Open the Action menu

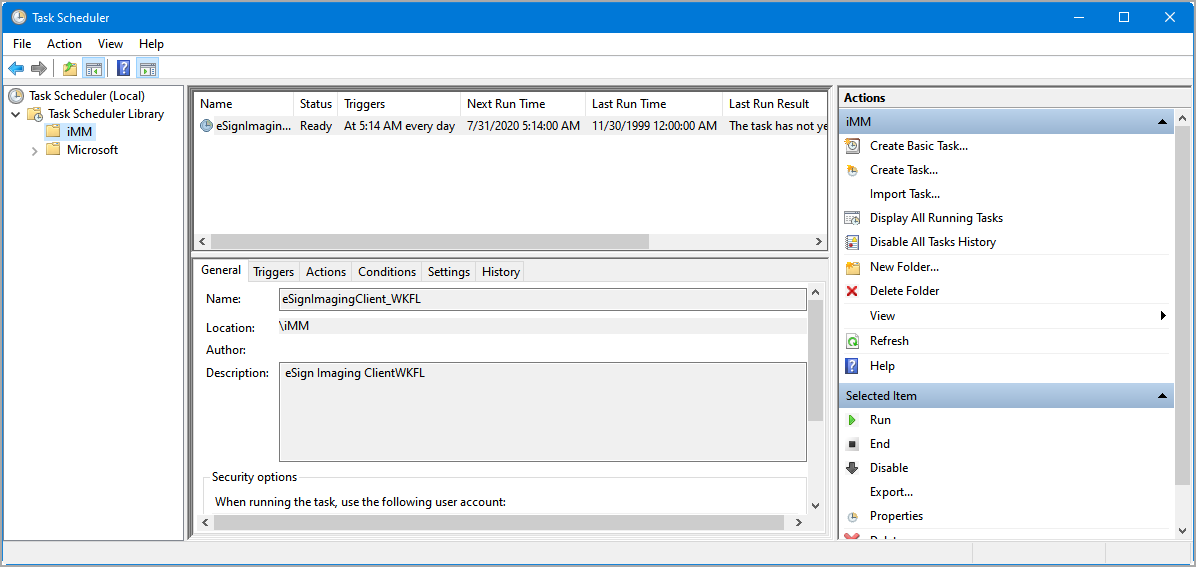point(64,44)
